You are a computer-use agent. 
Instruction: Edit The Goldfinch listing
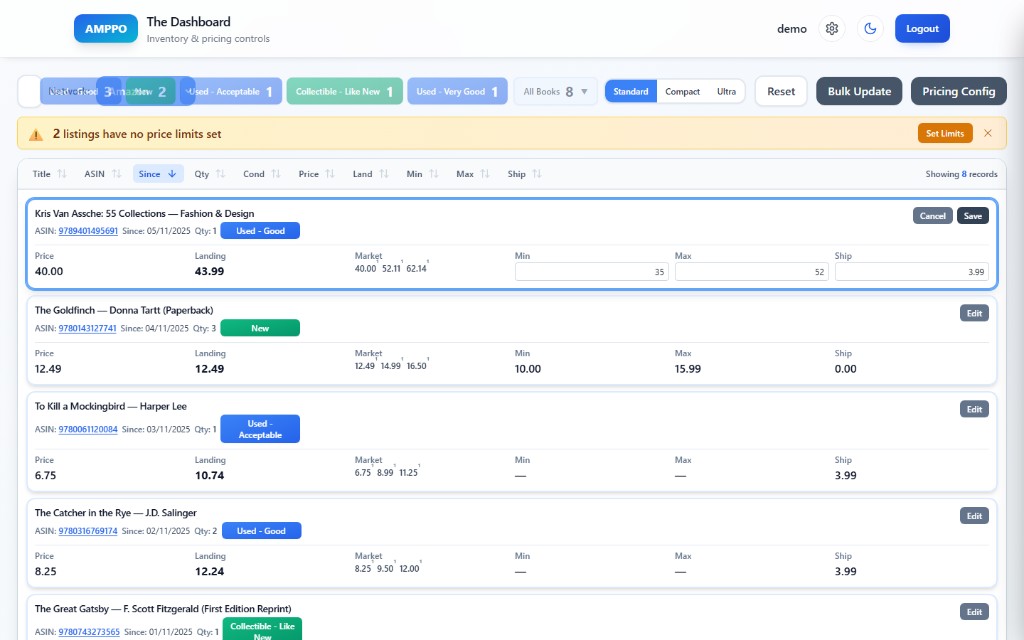[x=974, y=313]
